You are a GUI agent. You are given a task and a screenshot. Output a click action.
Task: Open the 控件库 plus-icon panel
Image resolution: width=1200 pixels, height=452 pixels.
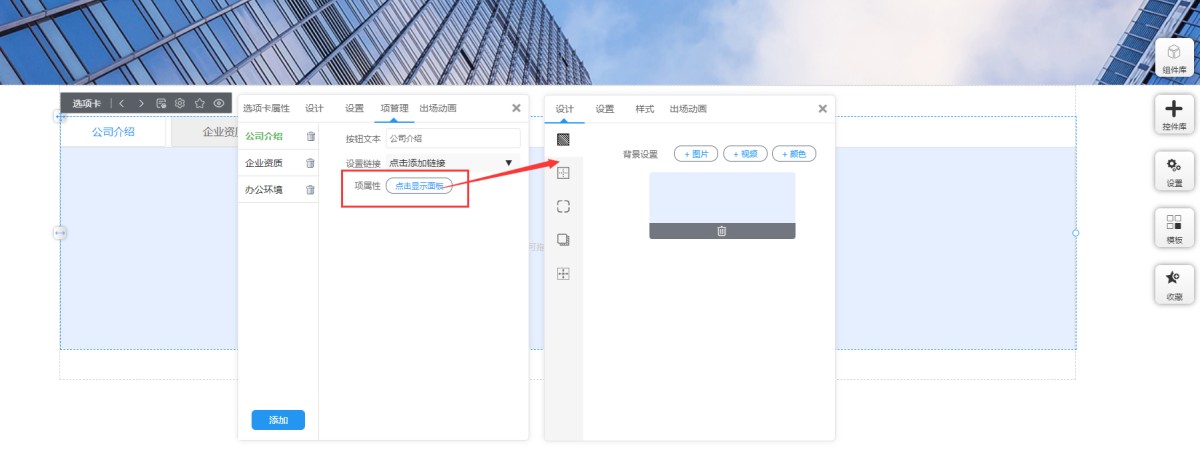pyautogui.click(x=1174, y=115)
